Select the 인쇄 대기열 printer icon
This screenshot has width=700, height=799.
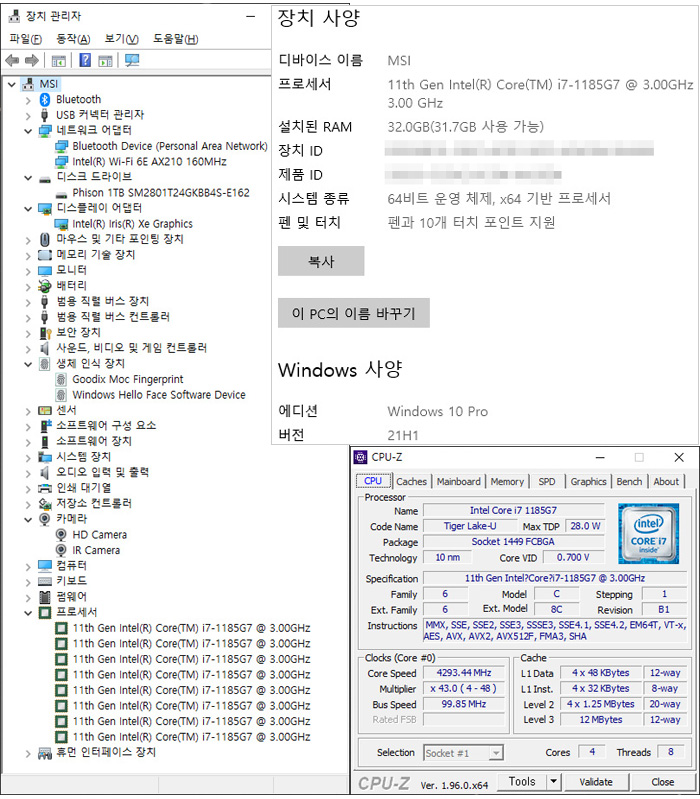click(45, 488)
